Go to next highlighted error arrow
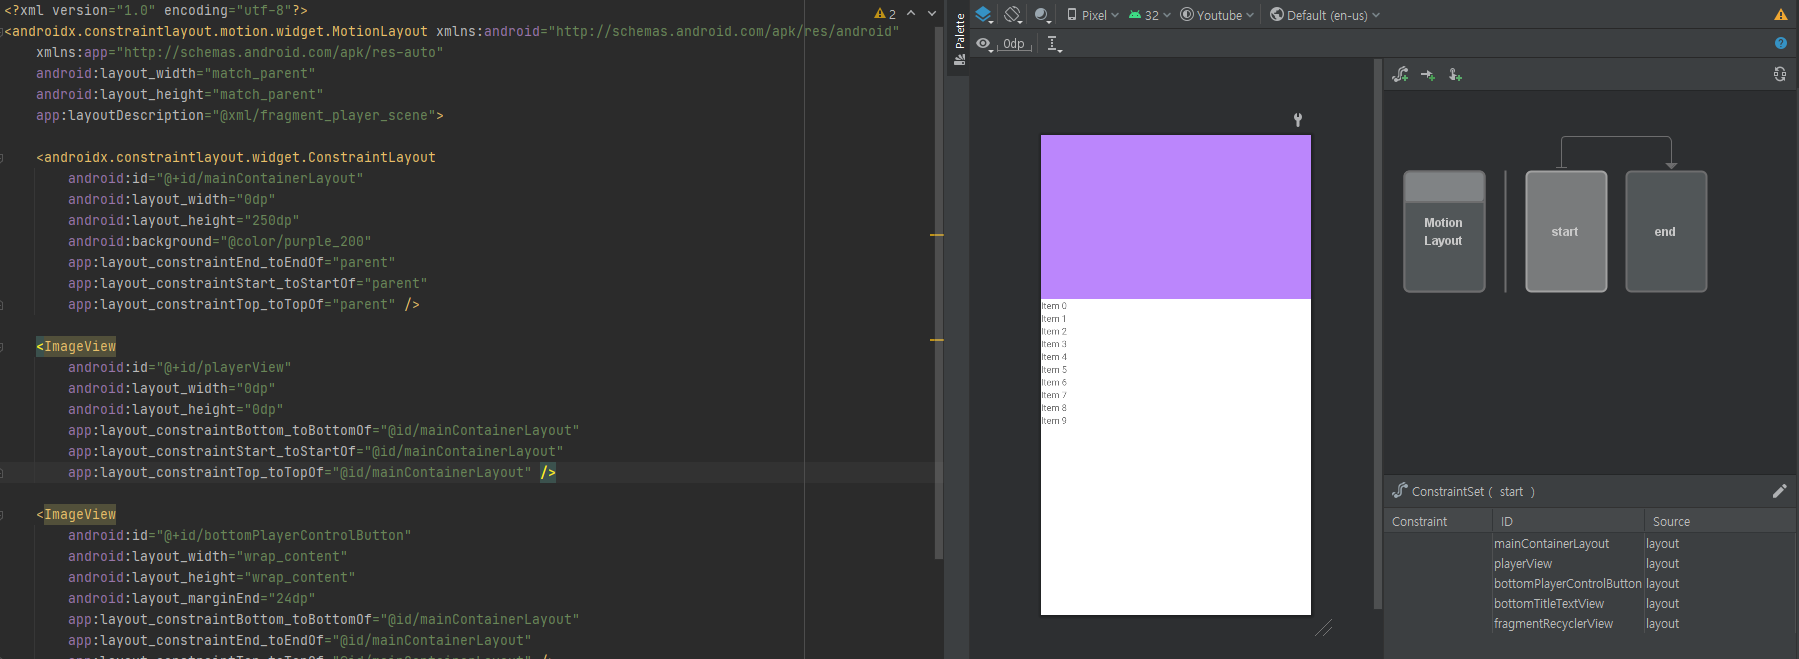This screenshot has width=1799, height=659. coord(932,13)
